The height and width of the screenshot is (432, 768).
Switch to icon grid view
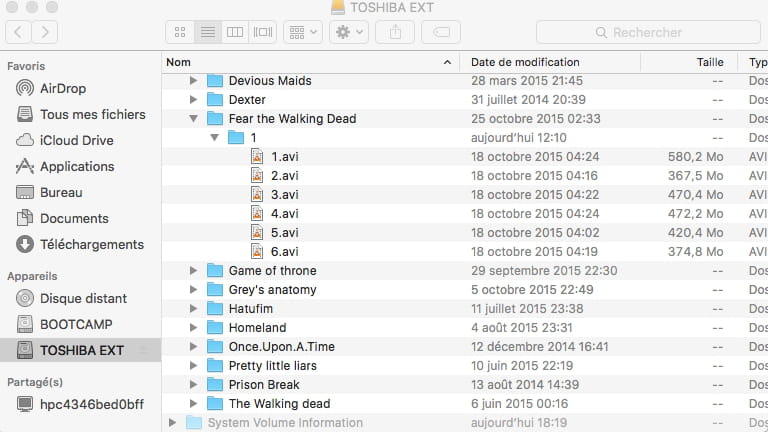(x=180, y=32)
